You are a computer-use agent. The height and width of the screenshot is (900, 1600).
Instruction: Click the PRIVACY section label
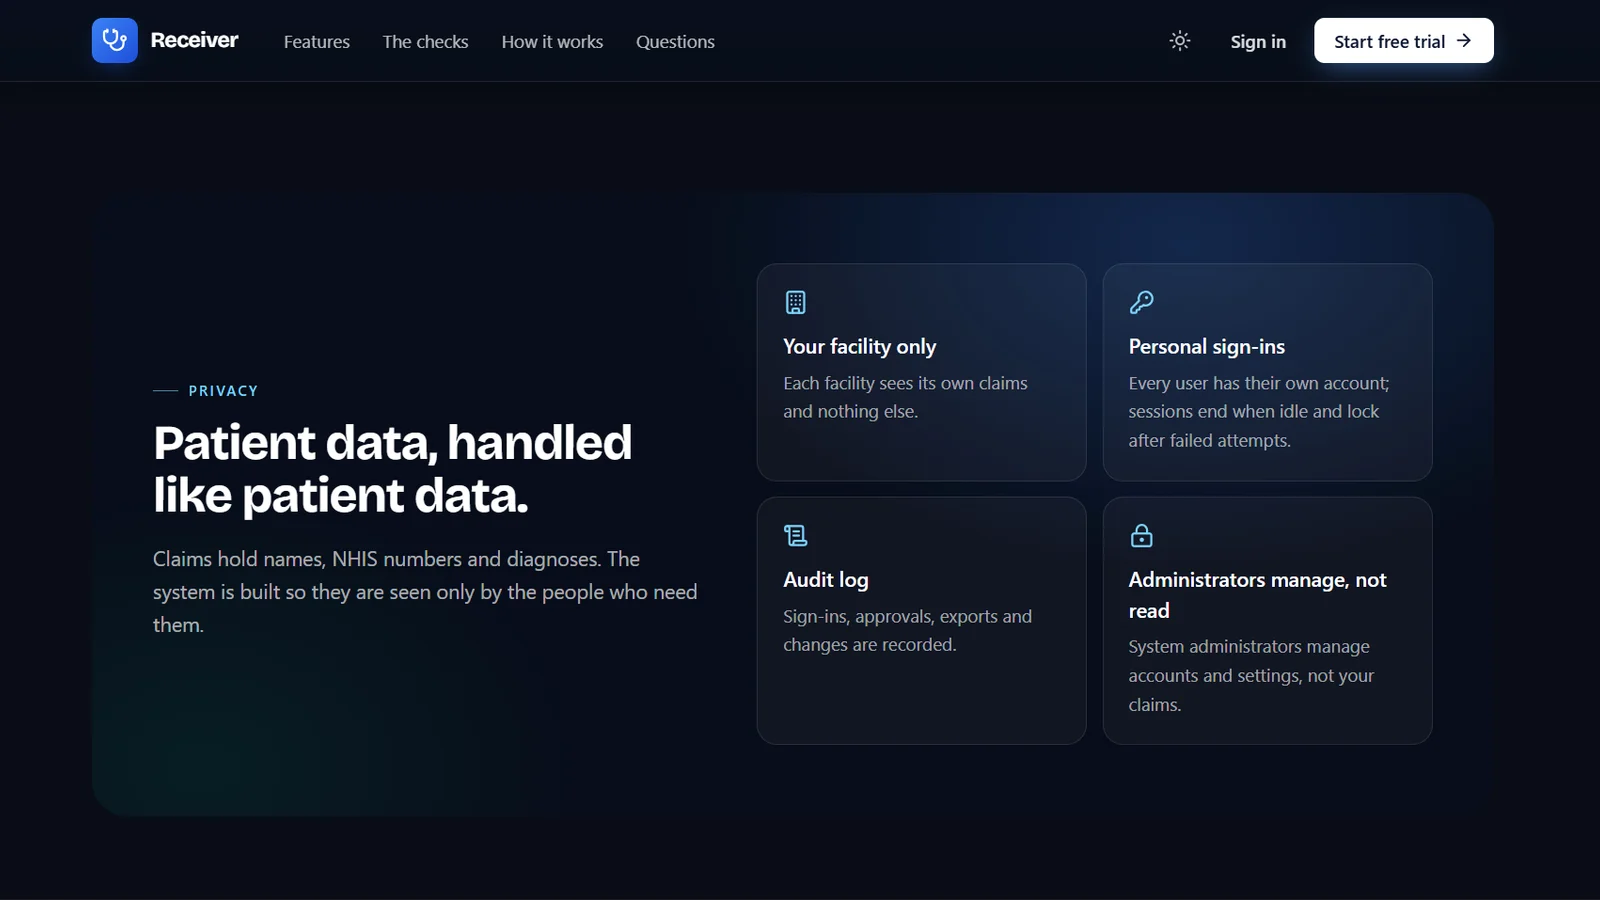point(223,391)
